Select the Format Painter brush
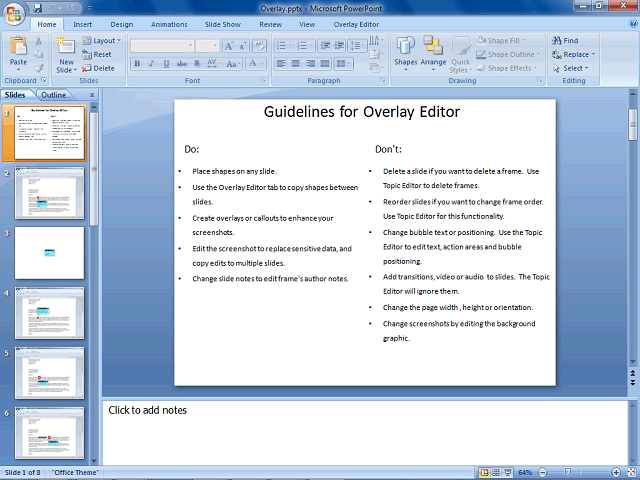 pos(39,68)
